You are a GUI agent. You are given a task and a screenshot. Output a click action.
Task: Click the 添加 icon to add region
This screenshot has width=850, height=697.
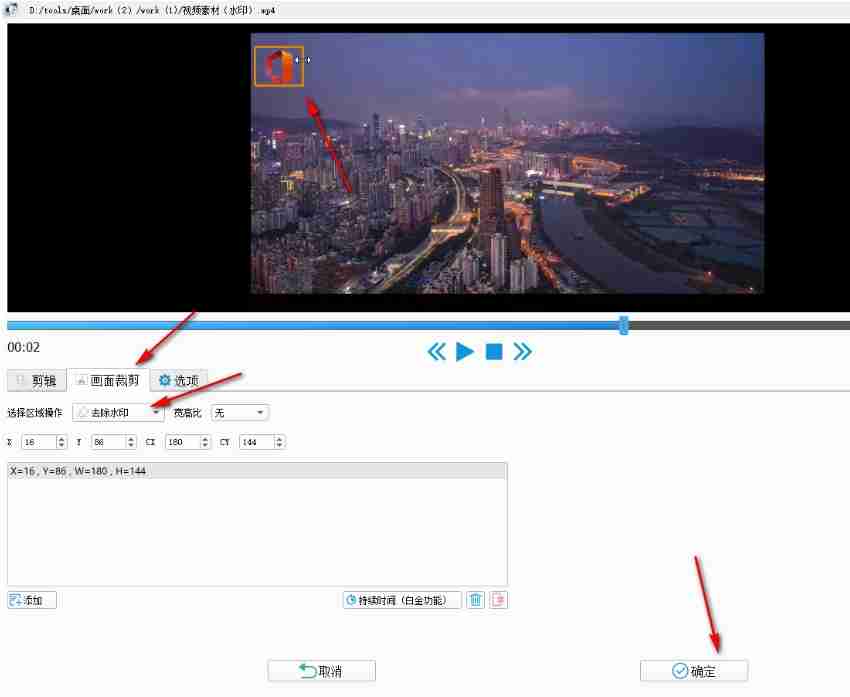[30, 599]
